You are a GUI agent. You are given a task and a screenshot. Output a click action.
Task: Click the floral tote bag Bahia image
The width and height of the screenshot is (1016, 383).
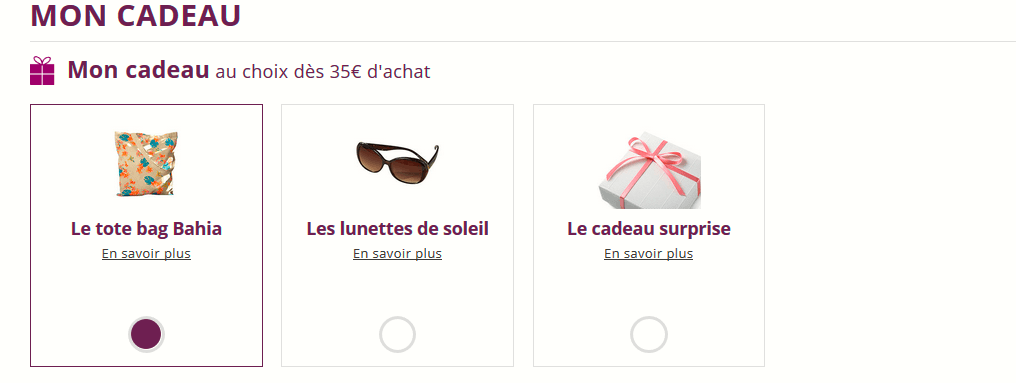[146, 163]
